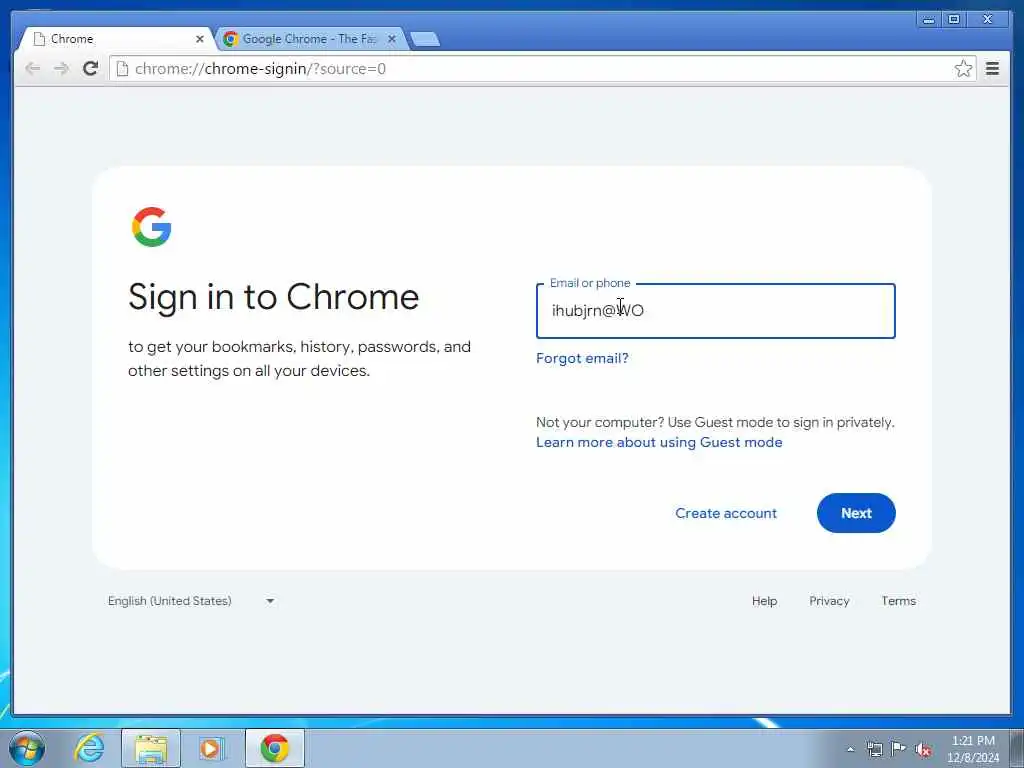Click the page icon in the address bar
The height and width of the screenshot is (768, 1024).
122,69
